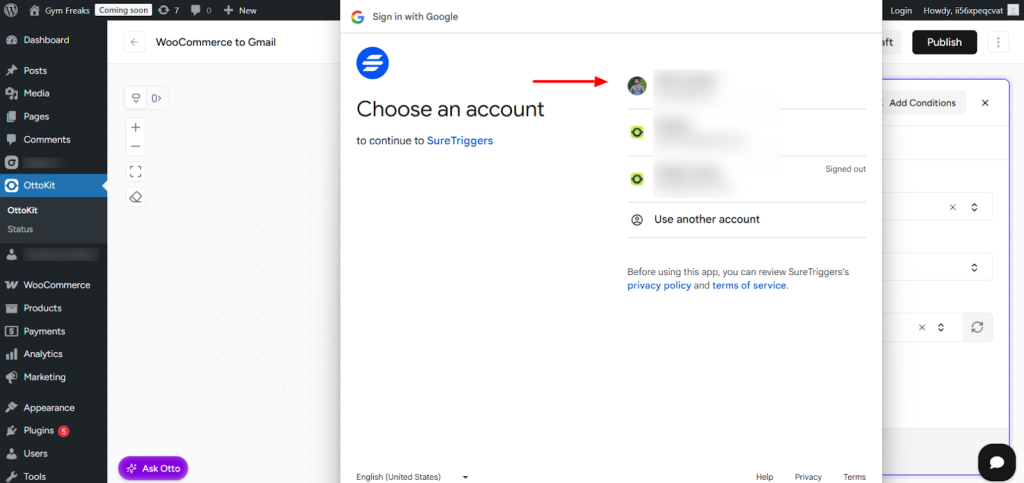The height and width of the screenshot is (483, 1024).
Task: Open SureTriggers privacy policy link
Action: tap(659, 285)
